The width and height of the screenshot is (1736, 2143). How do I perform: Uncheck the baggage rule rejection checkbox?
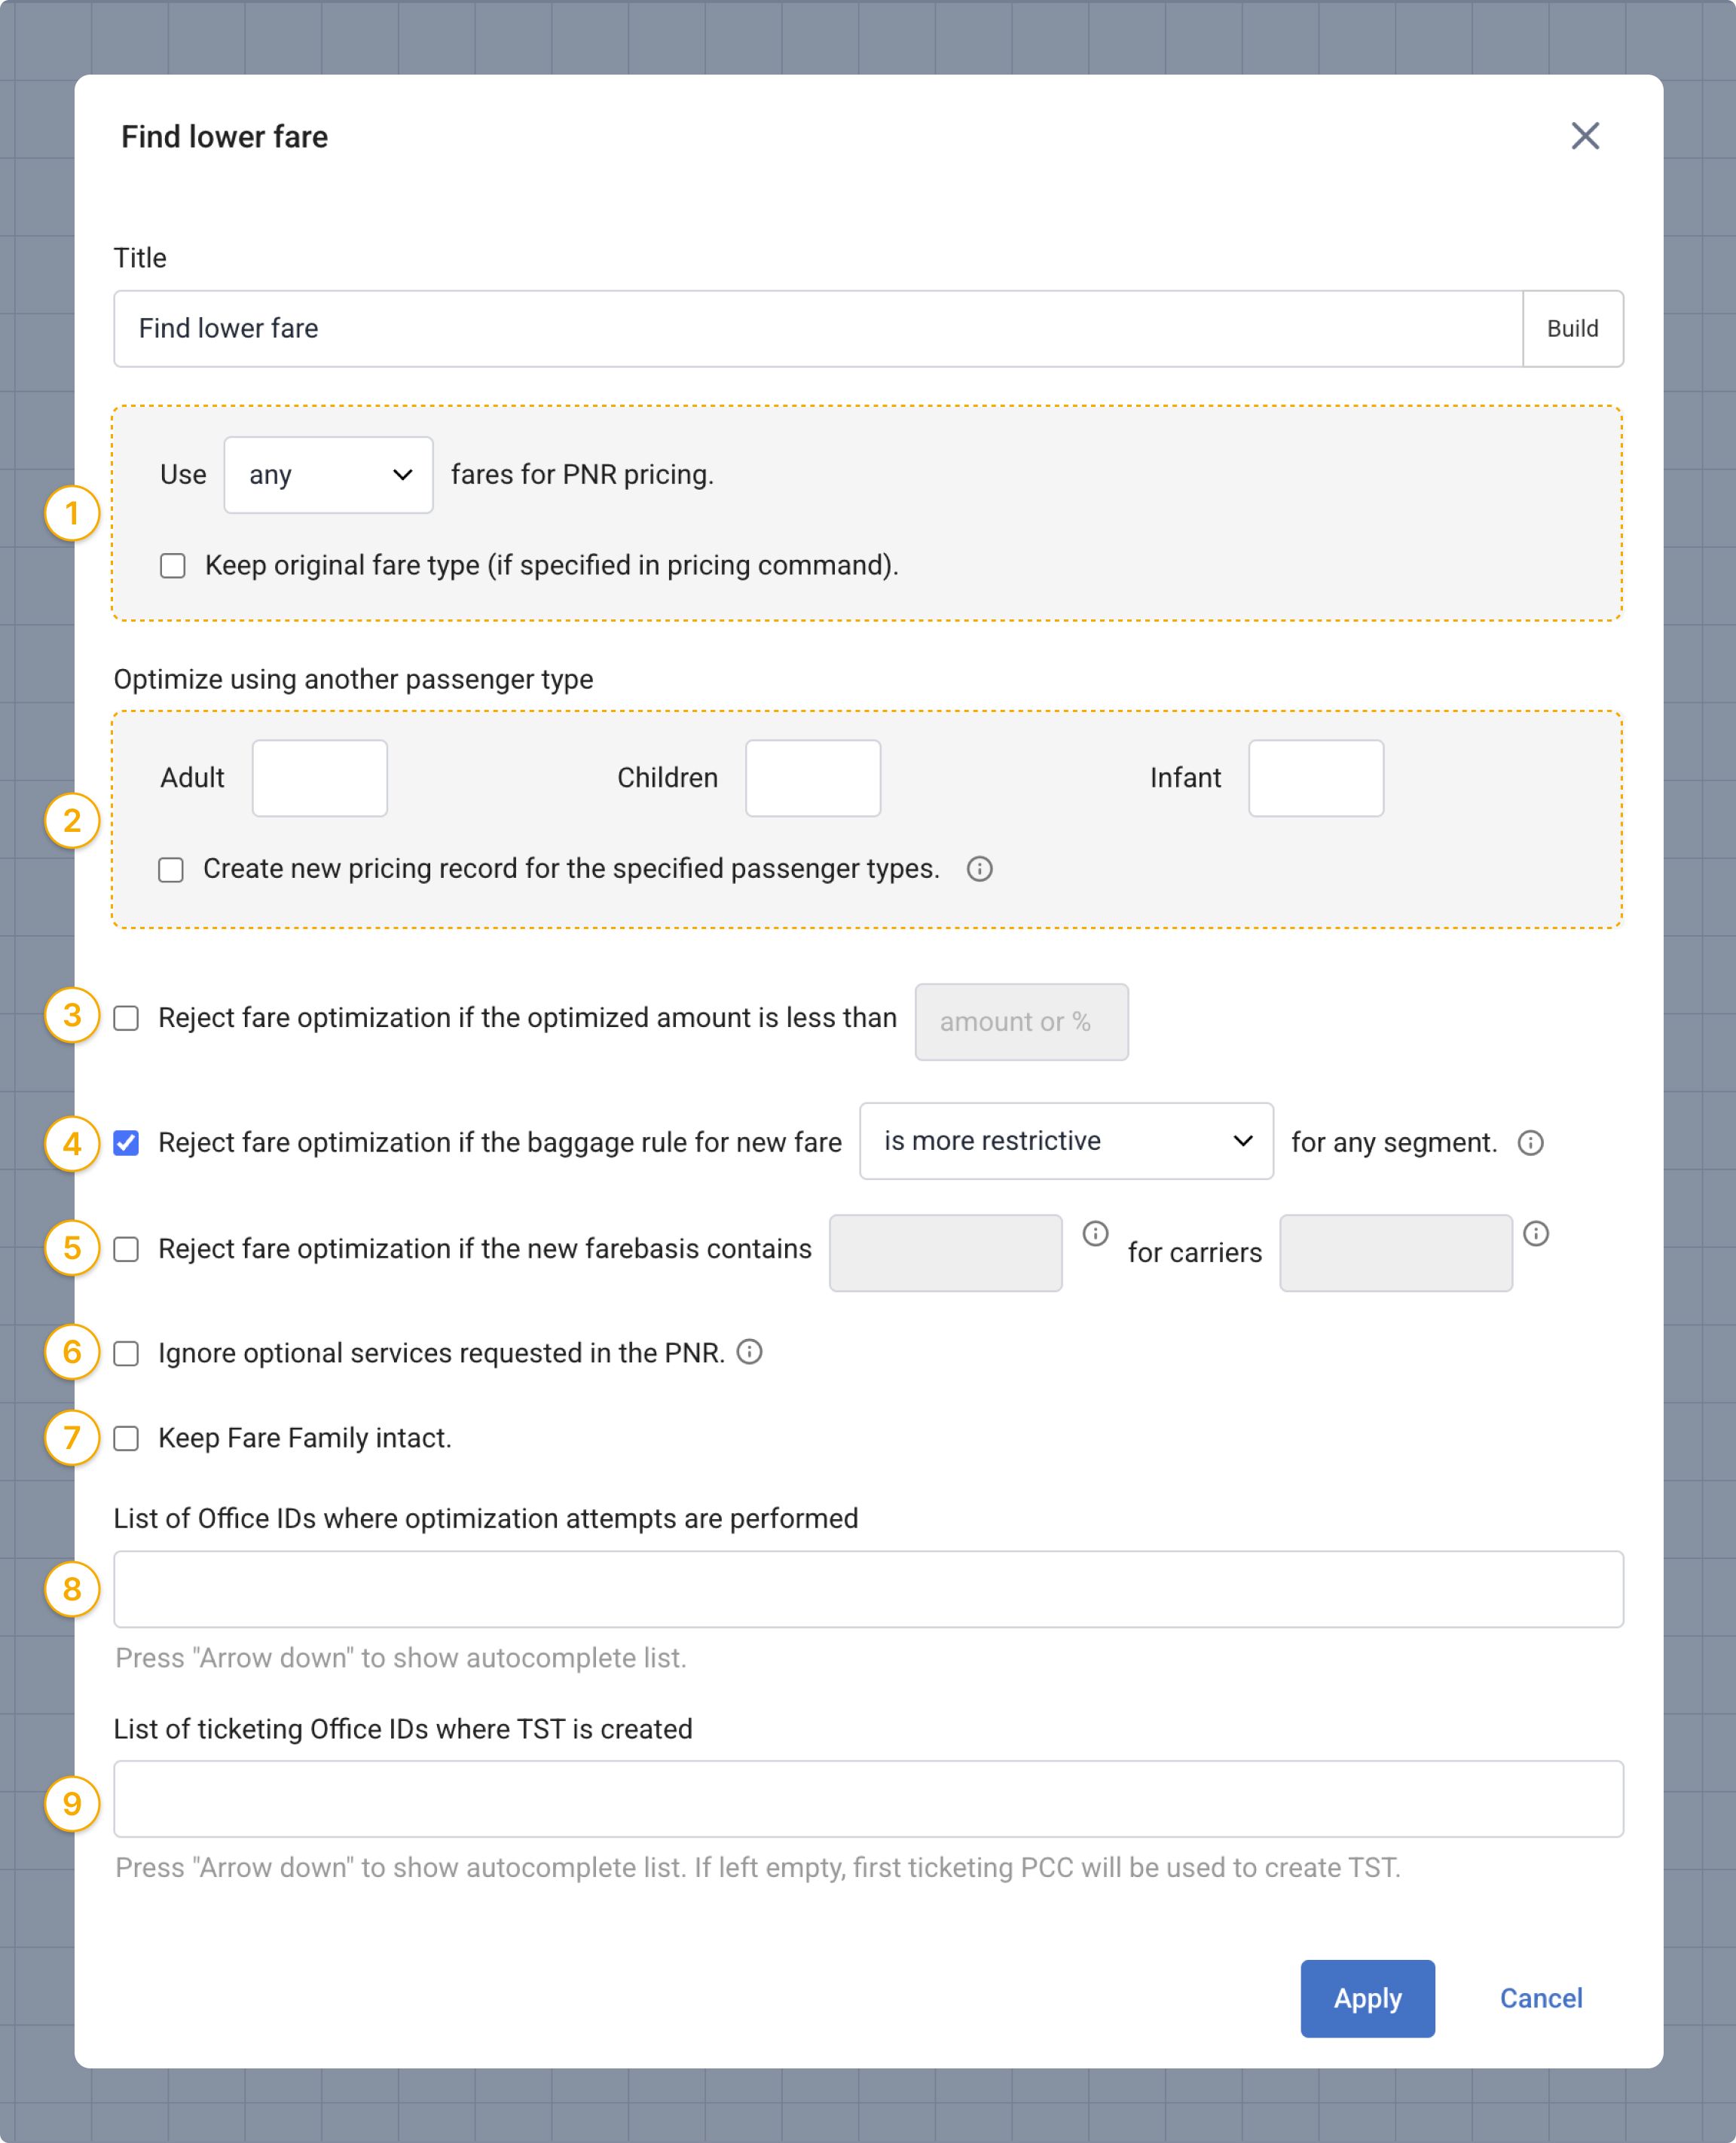pyautogui.click(x=126, y=1142)
